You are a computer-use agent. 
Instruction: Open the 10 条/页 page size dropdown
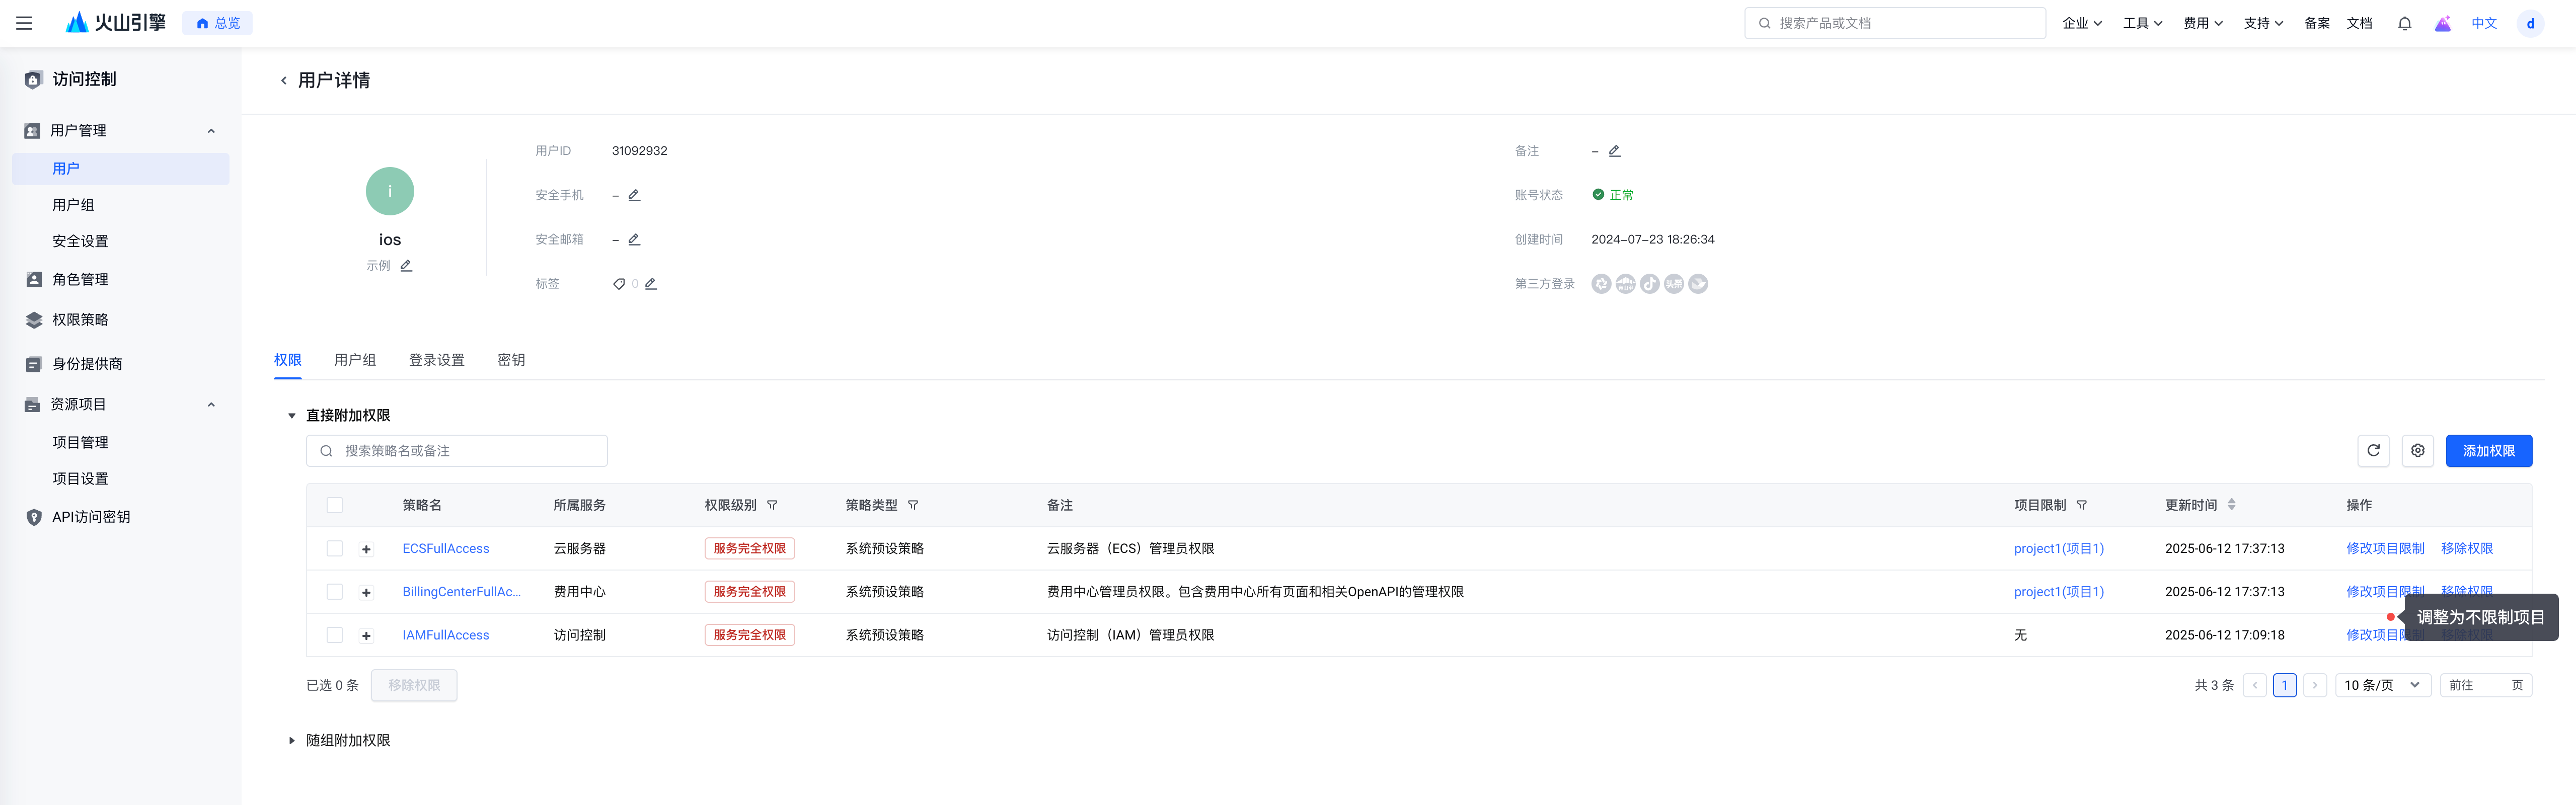(x=2383, y=685)
